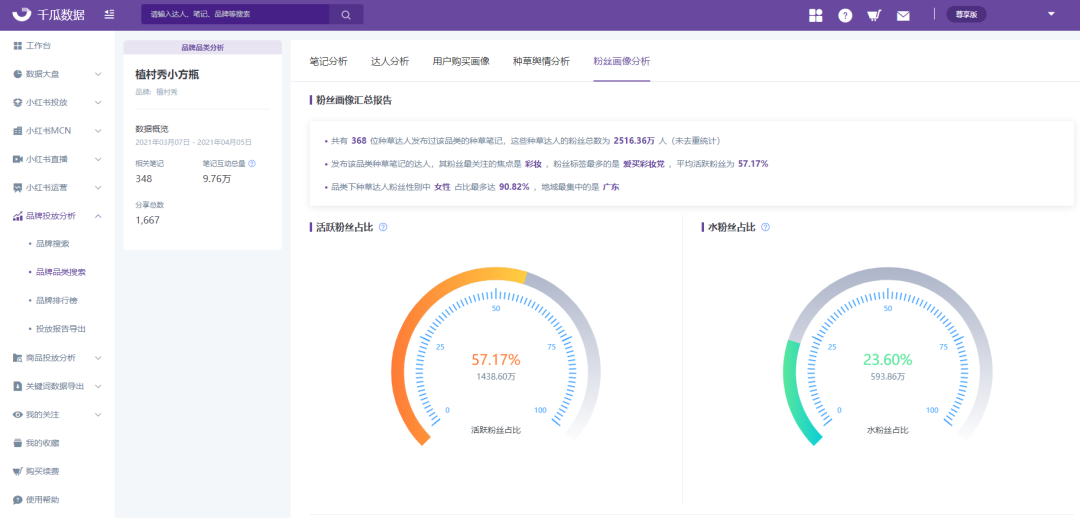1080x518 pixels.
Task: Click the 品牌品类分析 card header
Action: (x=202, y=48)
